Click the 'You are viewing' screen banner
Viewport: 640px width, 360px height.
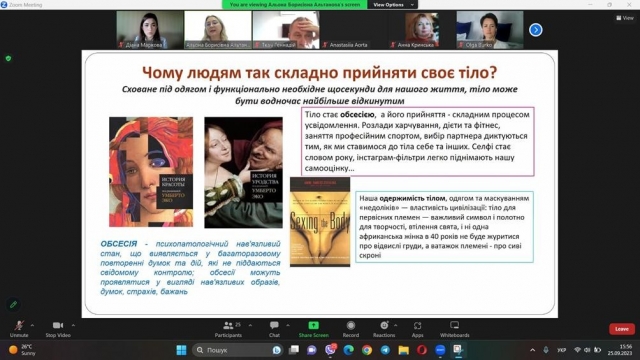pyautogui.click(x=295, y=4)
